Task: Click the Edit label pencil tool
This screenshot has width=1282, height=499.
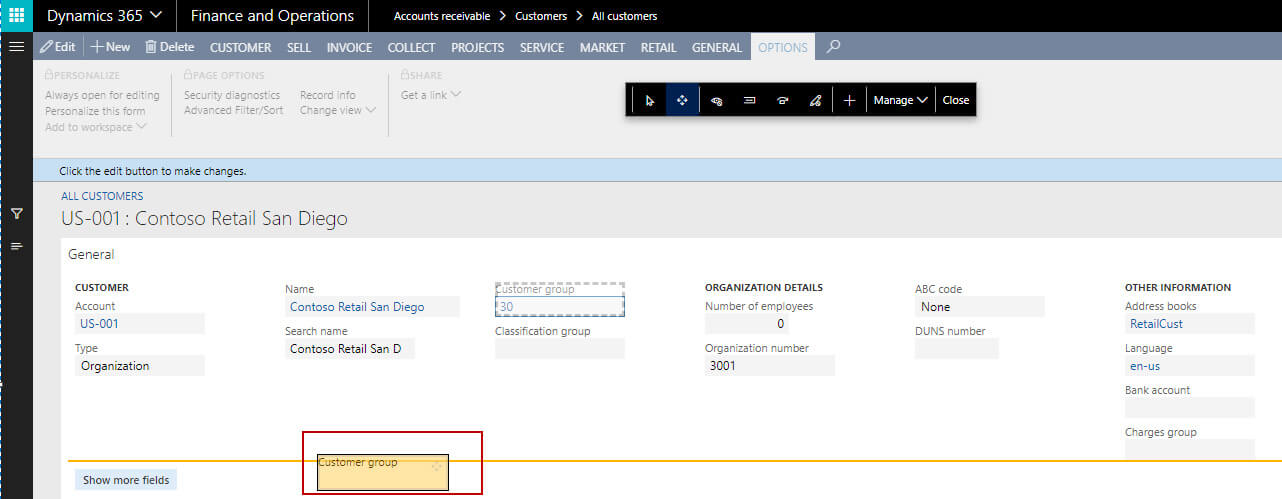Action: [814, 100]
